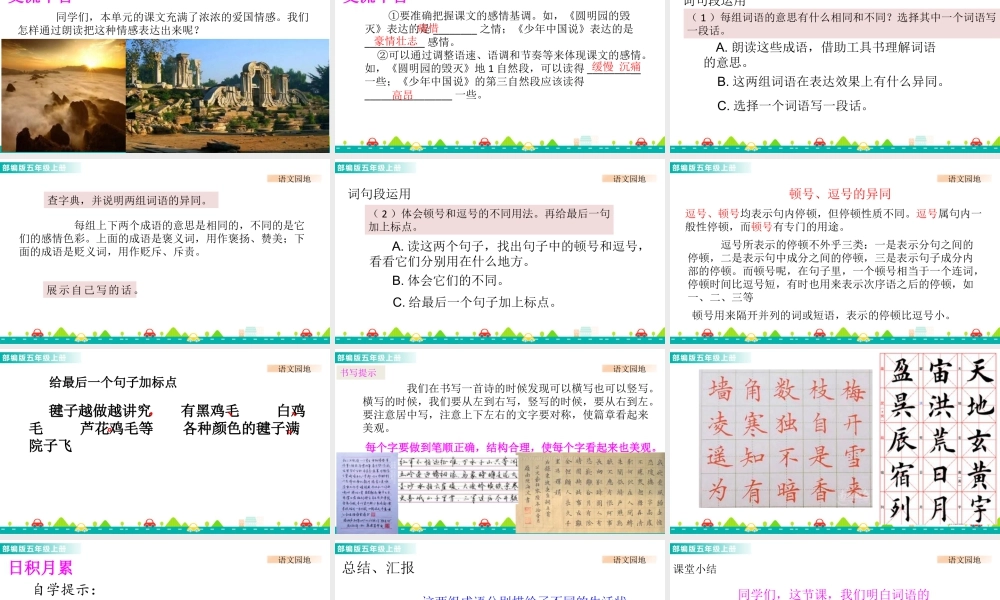Click the red seal stamp on the calligraphy artwork
Screen dimensions: 1000x600
point(526,512)
